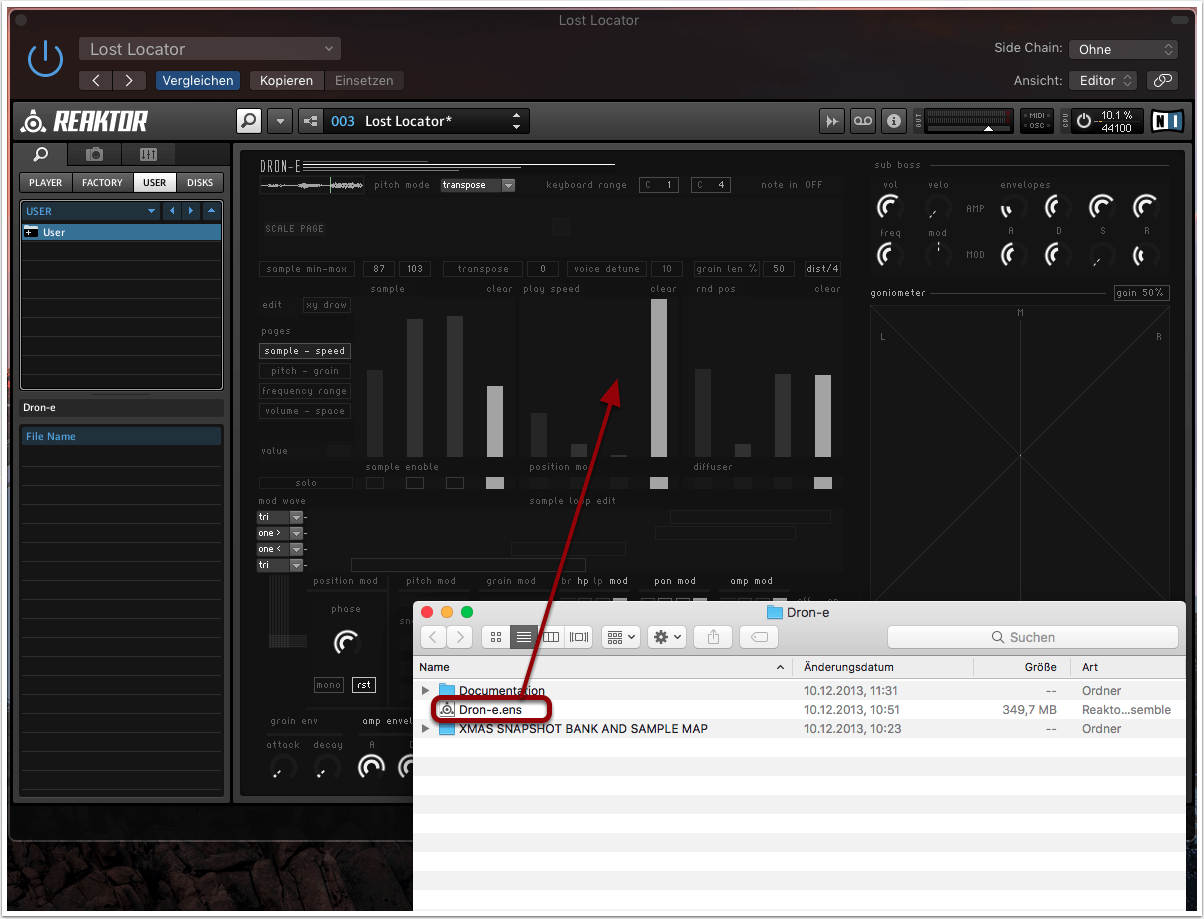
Task: Switch to the FACTORY browser tab
Action: pyautogui.click(x=102, y=183)
